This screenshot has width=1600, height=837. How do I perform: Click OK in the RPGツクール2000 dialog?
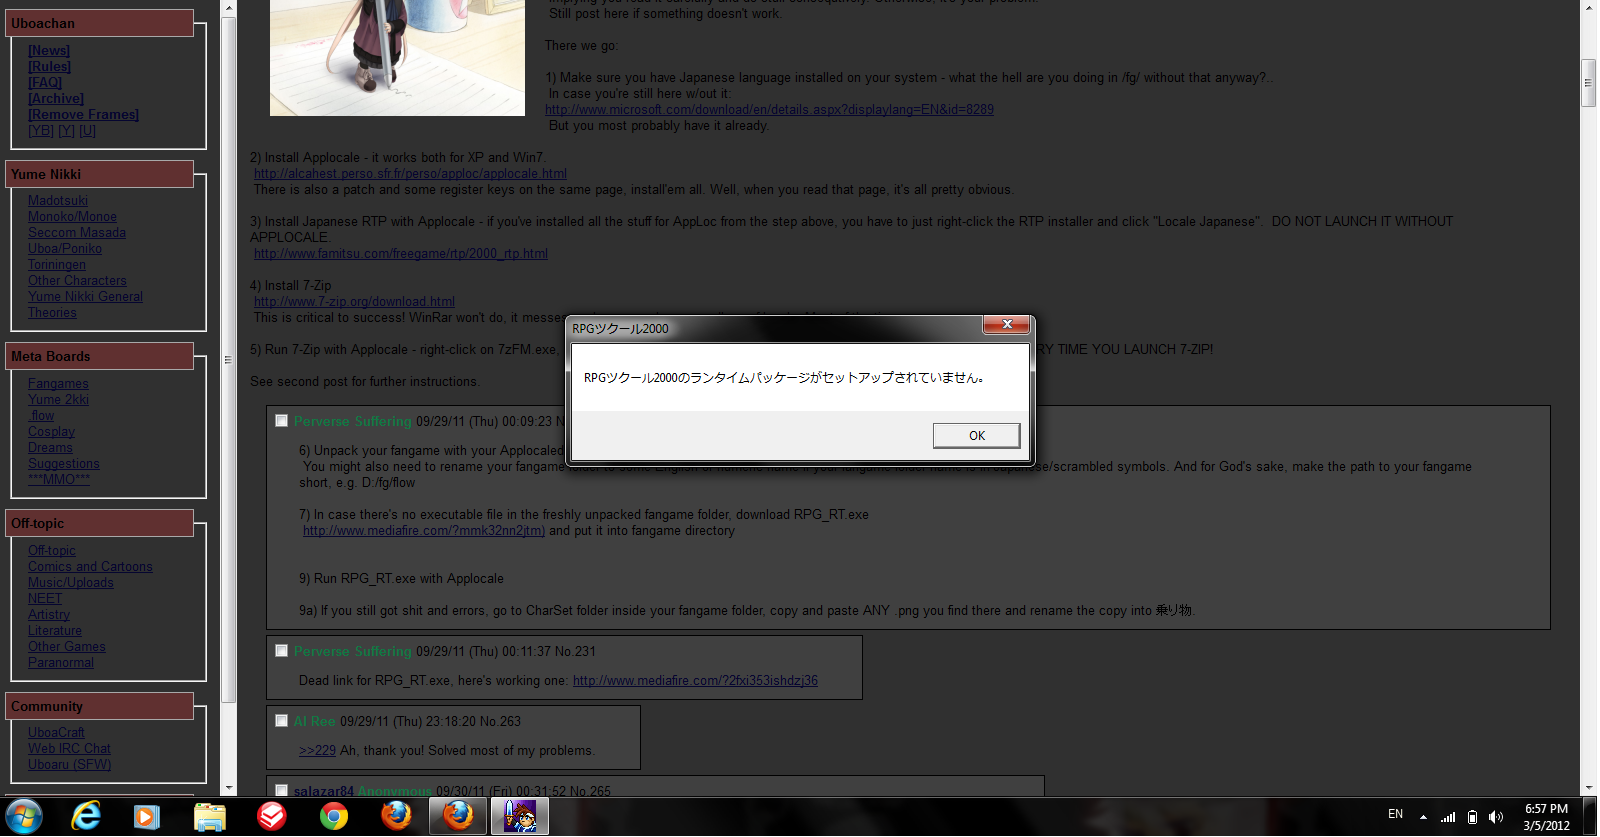point(977,435)
